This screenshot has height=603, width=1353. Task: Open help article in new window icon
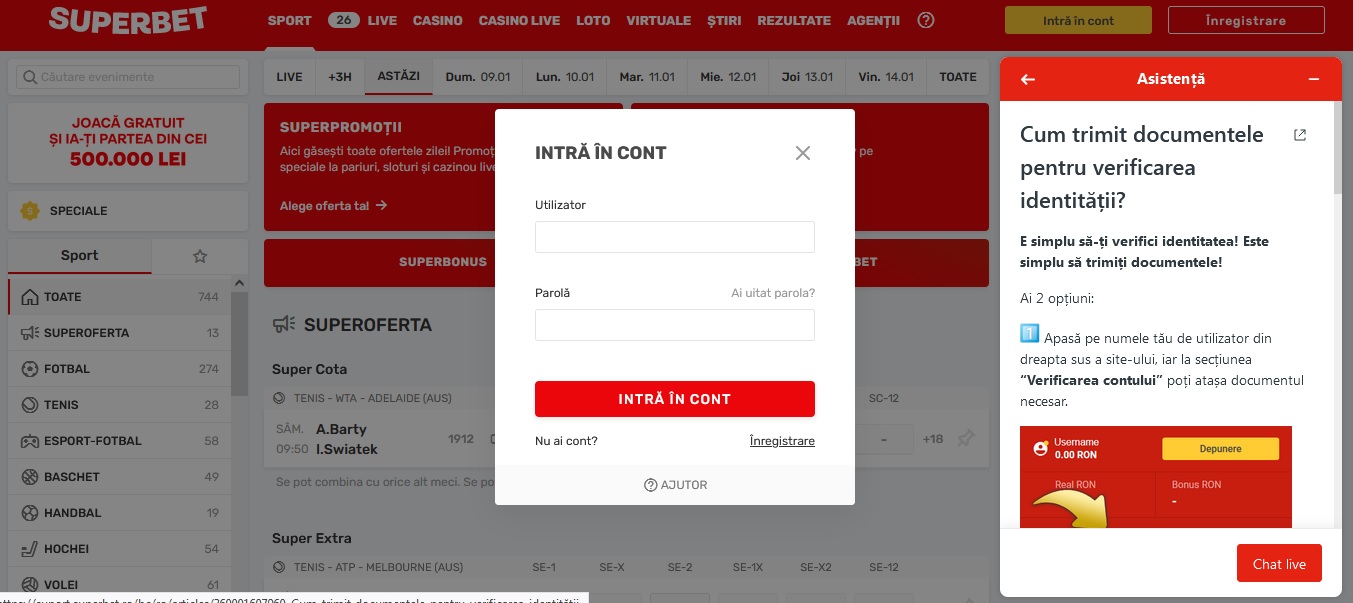coord(1300,135)
